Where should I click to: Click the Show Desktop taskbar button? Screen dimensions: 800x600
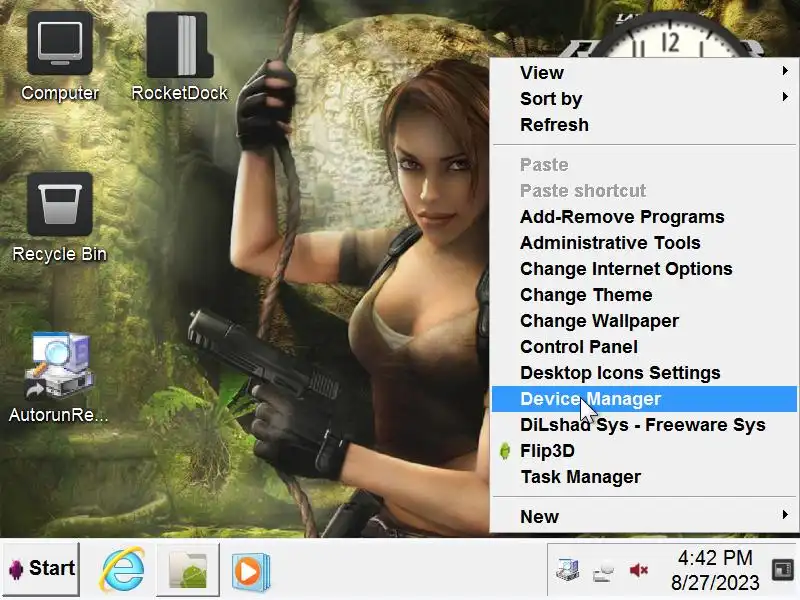(x=783, y=570)
